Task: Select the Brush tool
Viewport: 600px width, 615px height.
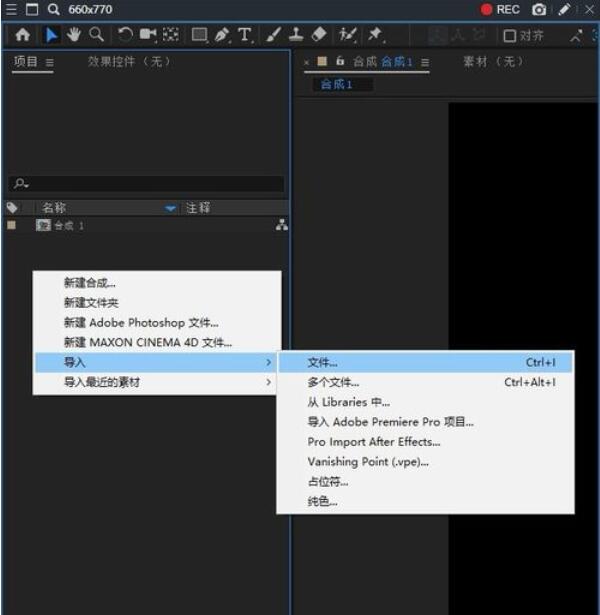Action: pyautogui.click(x=273, y=35)
